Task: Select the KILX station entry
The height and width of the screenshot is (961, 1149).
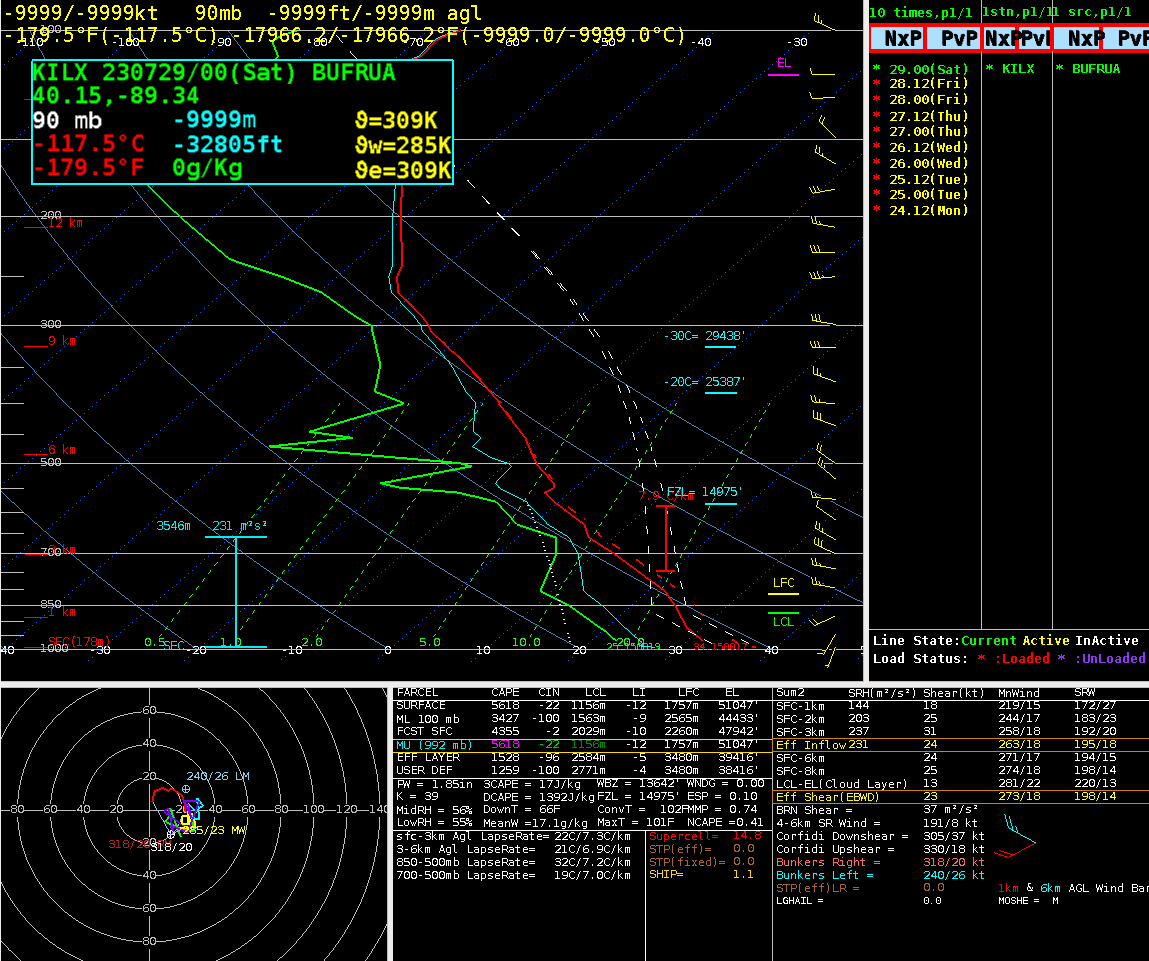Action: click(x=1018, y=69)
